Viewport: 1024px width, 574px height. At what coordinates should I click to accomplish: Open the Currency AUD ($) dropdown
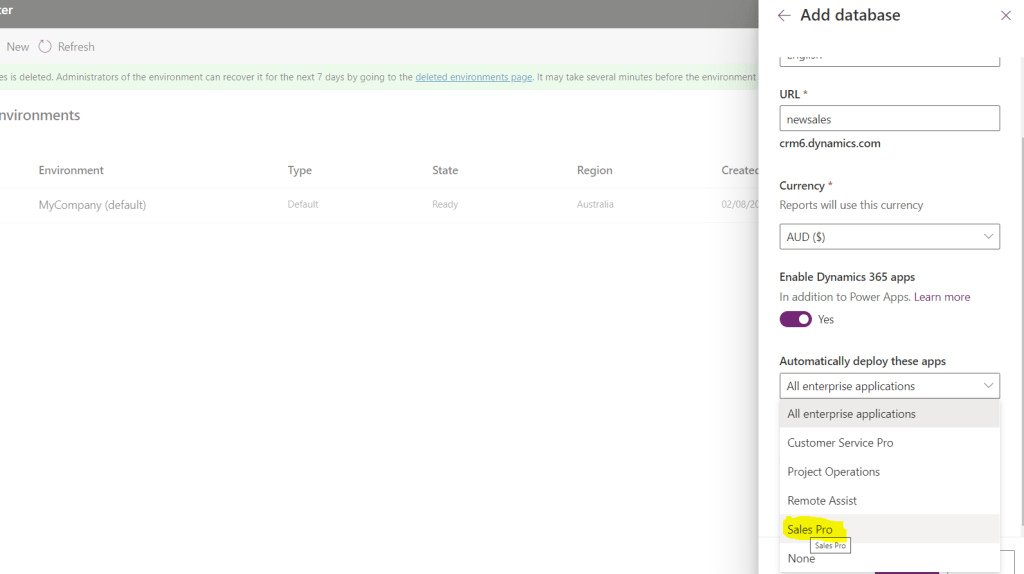889,237
